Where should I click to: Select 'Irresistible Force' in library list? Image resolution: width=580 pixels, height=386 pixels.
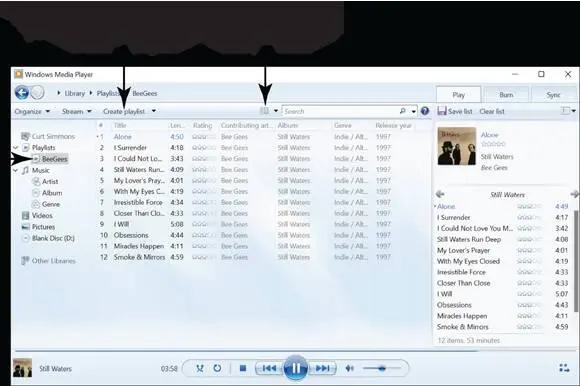point(138,202)
